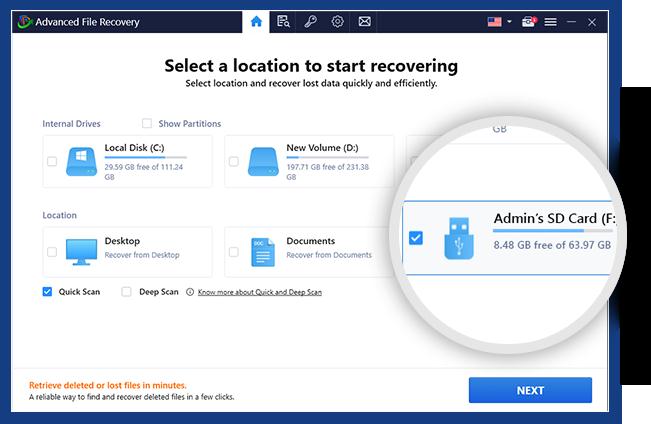Select the Desktop location checkbox
Viewport: 651px width, 424px height.
52,252
